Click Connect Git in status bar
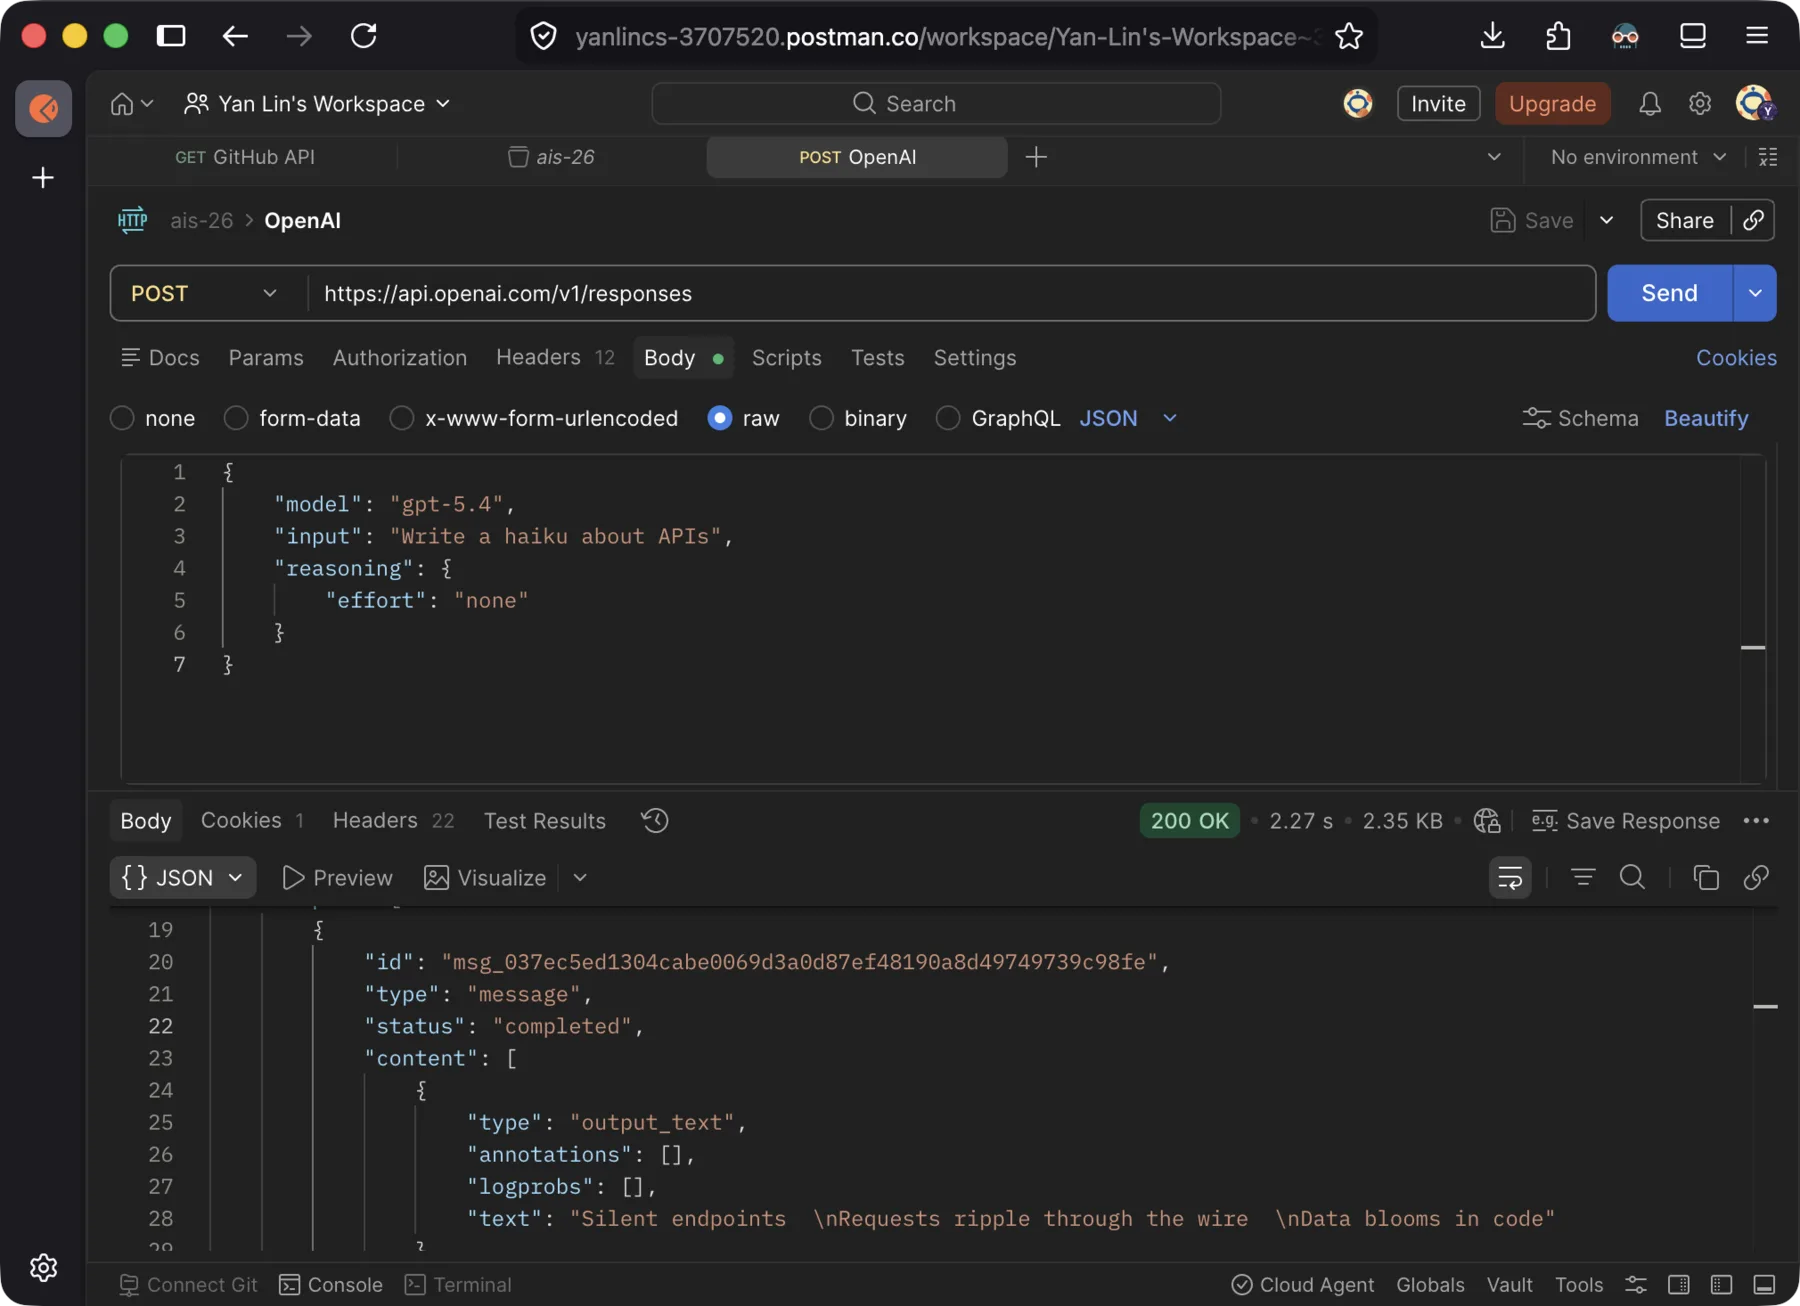Image resolution: width=1800 pixels, height=1306 pixels. (188, 1285)
